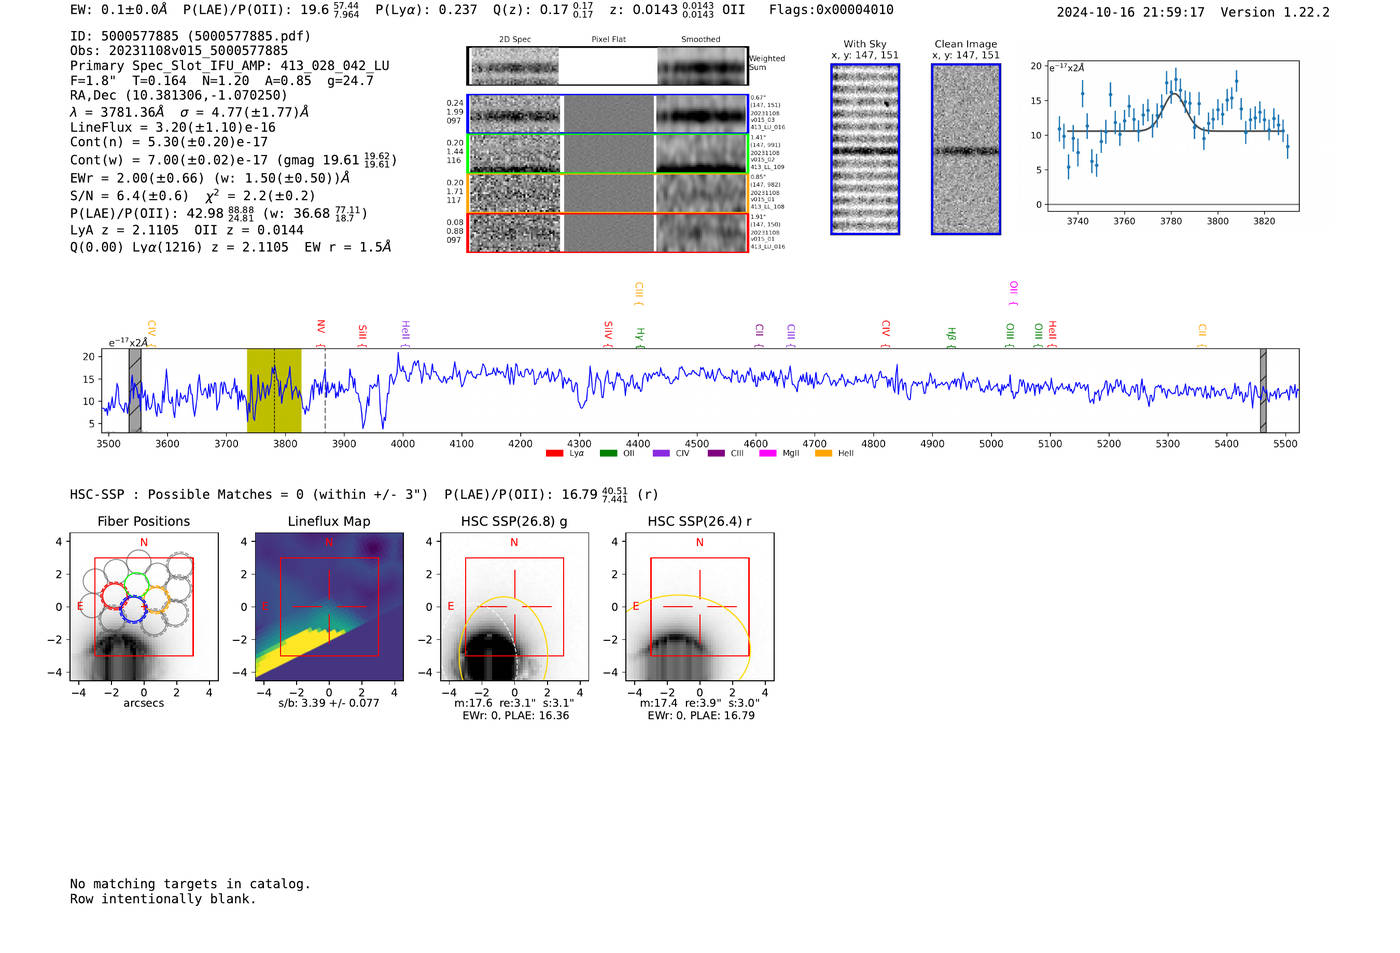Click 'No matching targets in catalog.' text
The image size is (1400, 953).
(x=190, y=883)
